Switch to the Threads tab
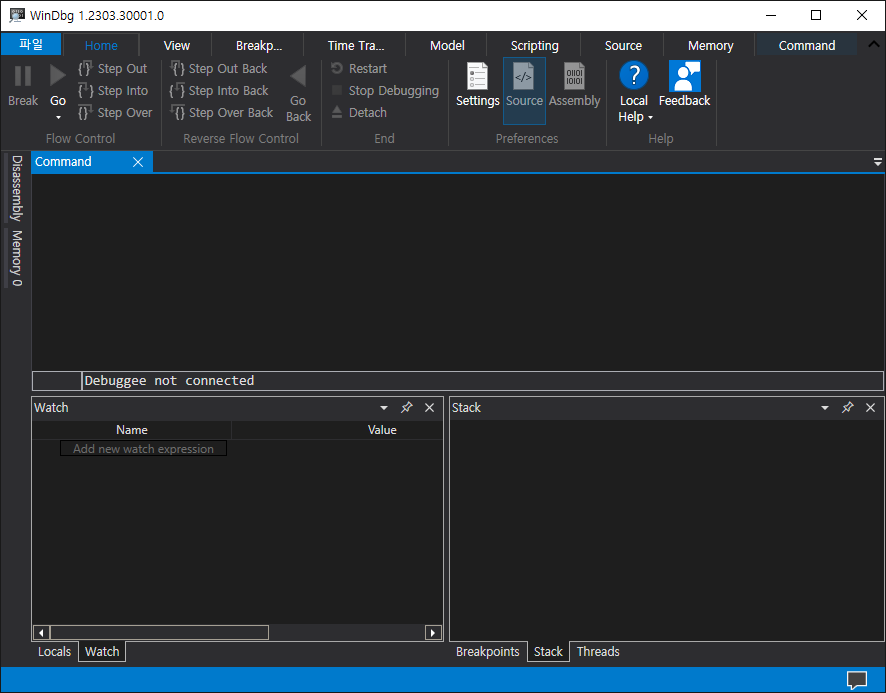This screenshot has width=886, height=693. (x=598, y=652)
